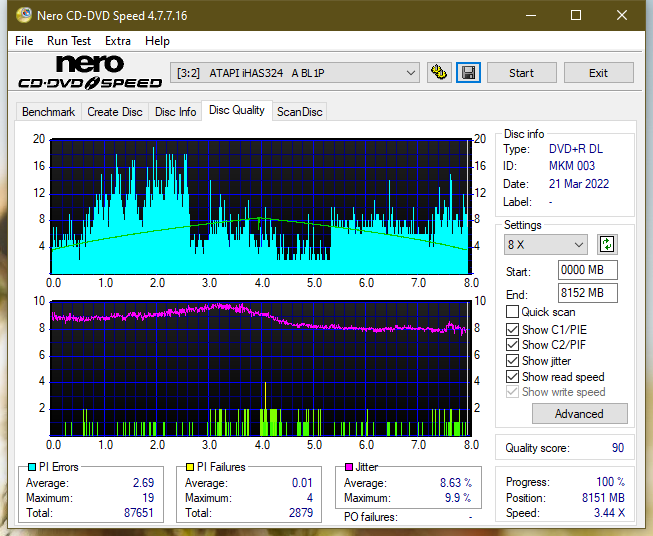This screenshot has height=536, width=653.
Task: Toggle the Show C1/PIE checkbox
Action: click(512, 329)
